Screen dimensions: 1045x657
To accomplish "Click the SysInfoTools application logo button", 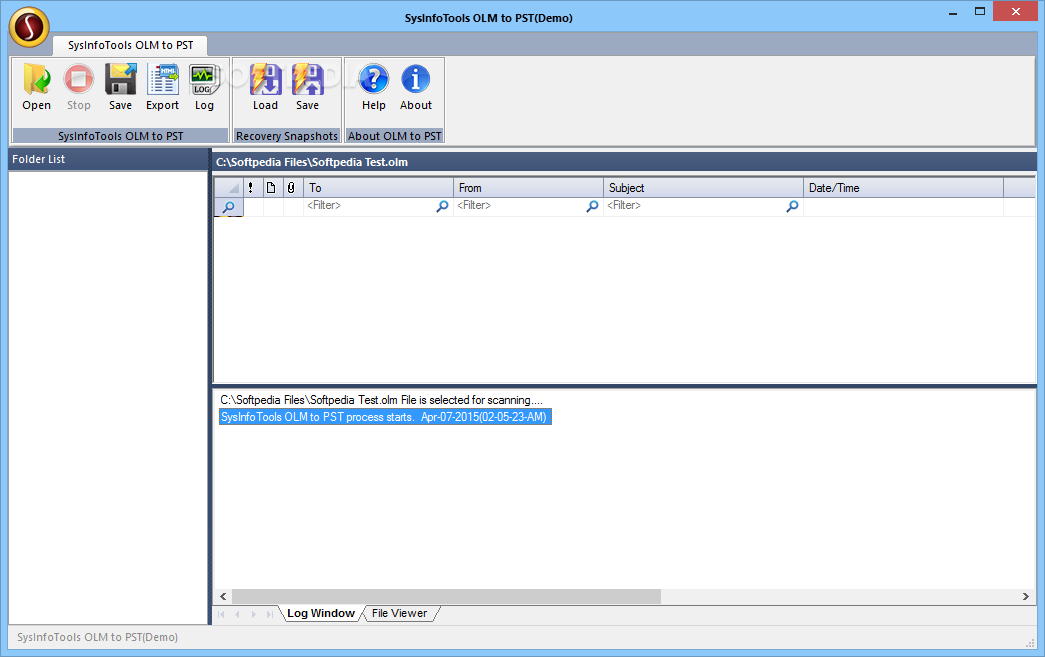I will [29, 27].
